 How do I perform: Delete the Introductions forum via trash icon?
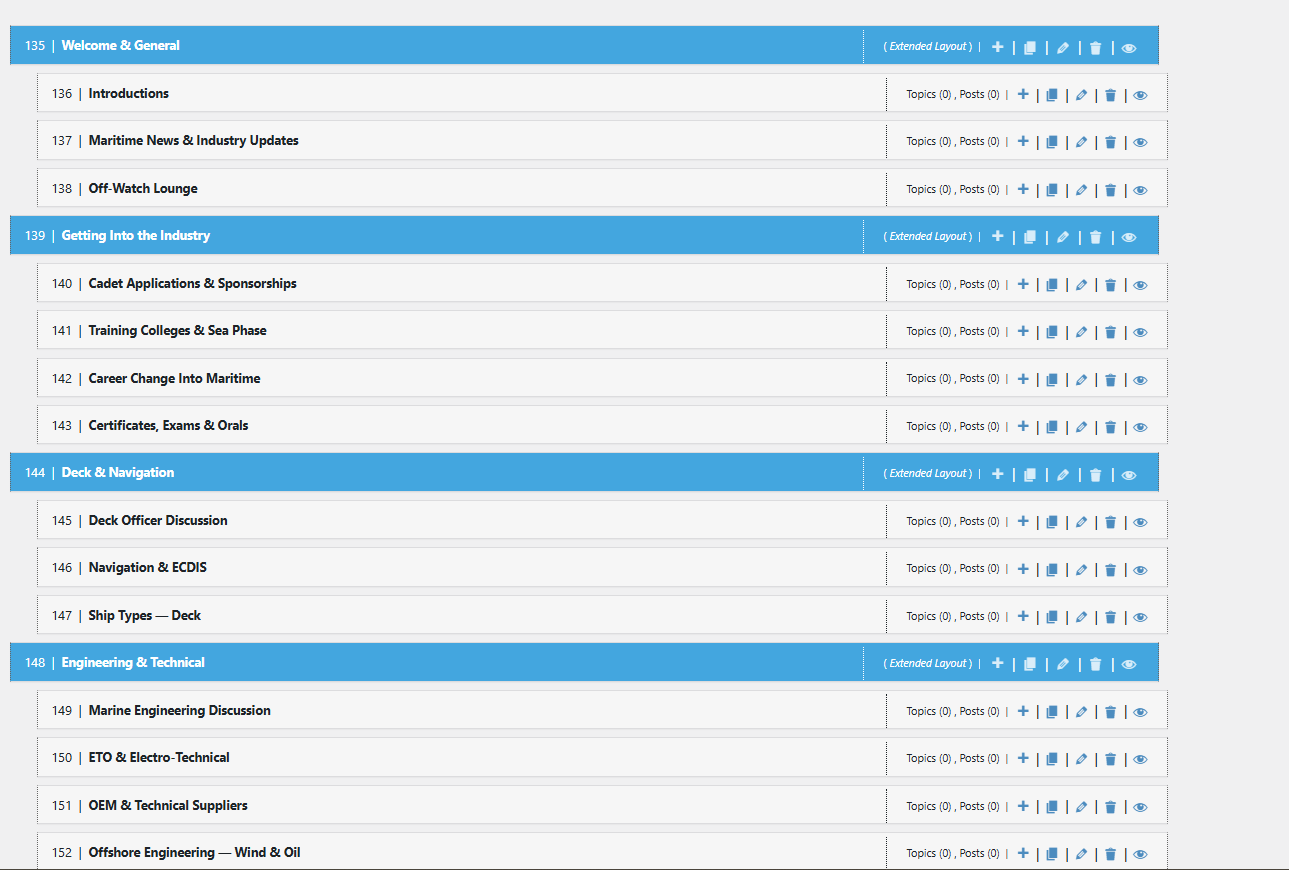tap(1110, 95)
